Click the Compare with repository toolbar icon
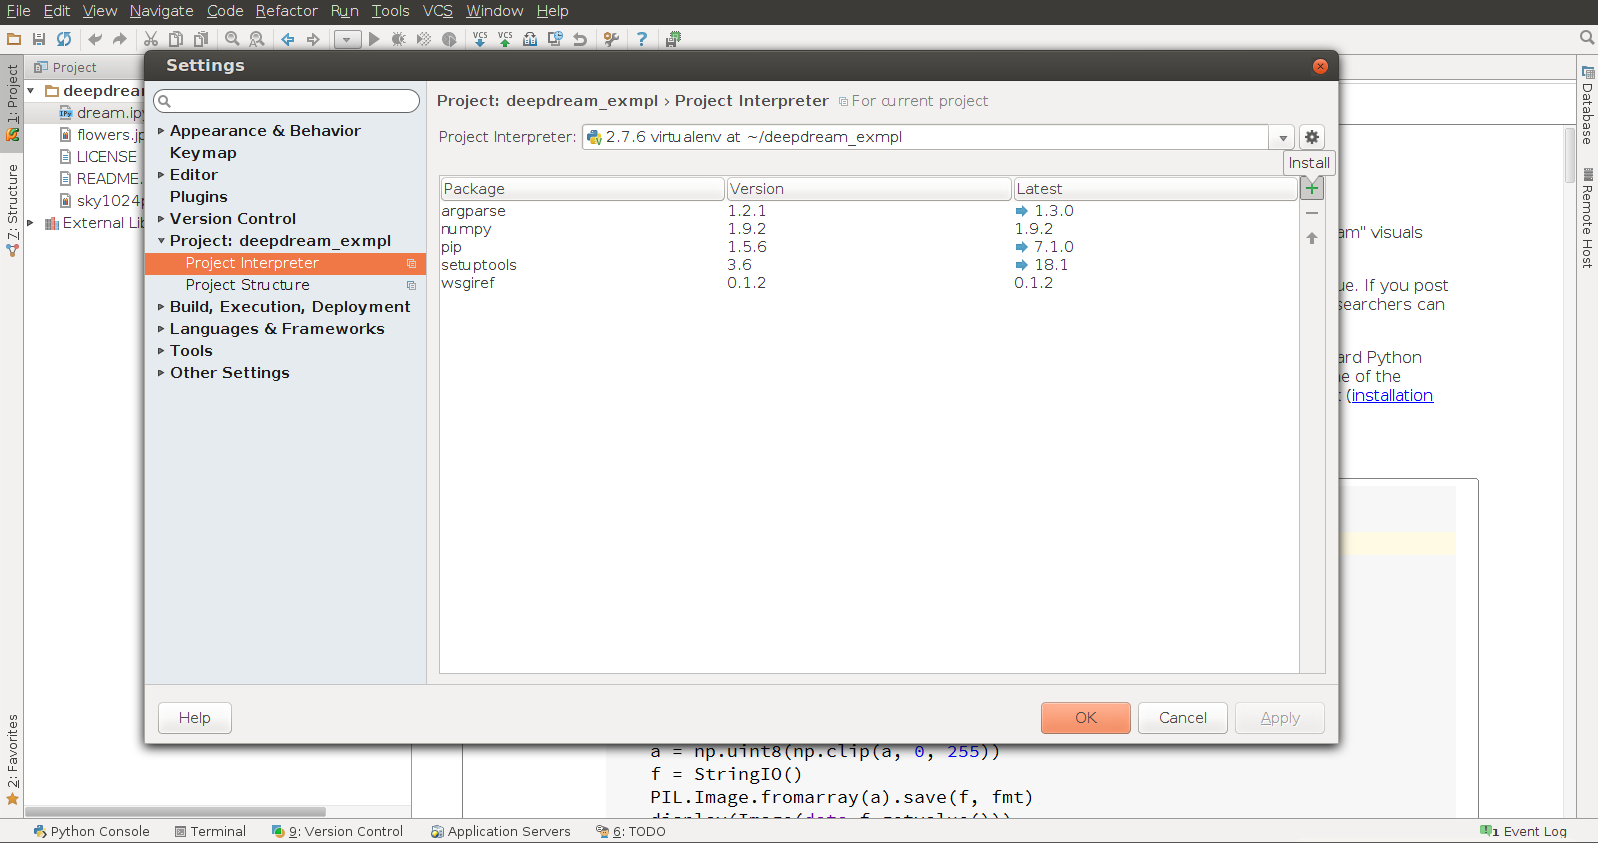Screen dimensions: 1598x843 (x=530, y=39)
